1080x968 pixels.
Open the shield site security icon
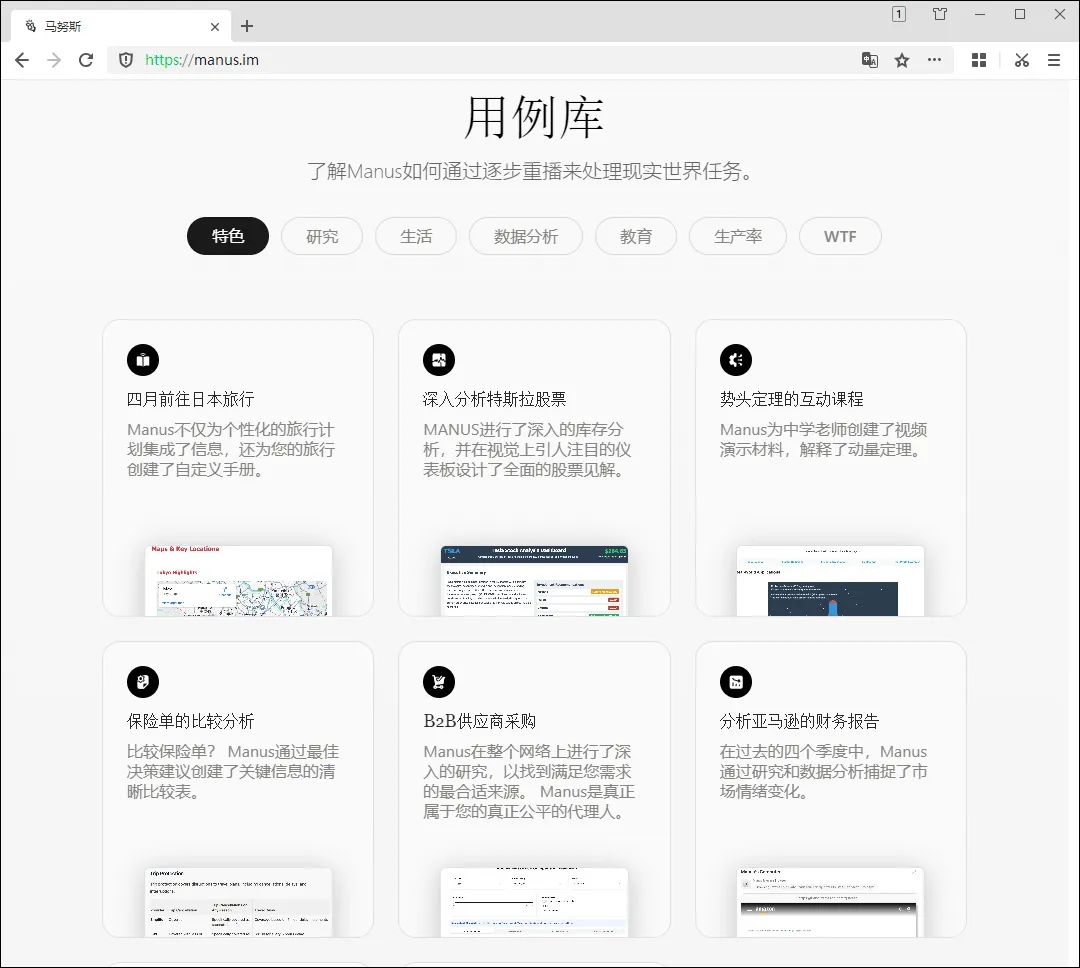(125, 60)
